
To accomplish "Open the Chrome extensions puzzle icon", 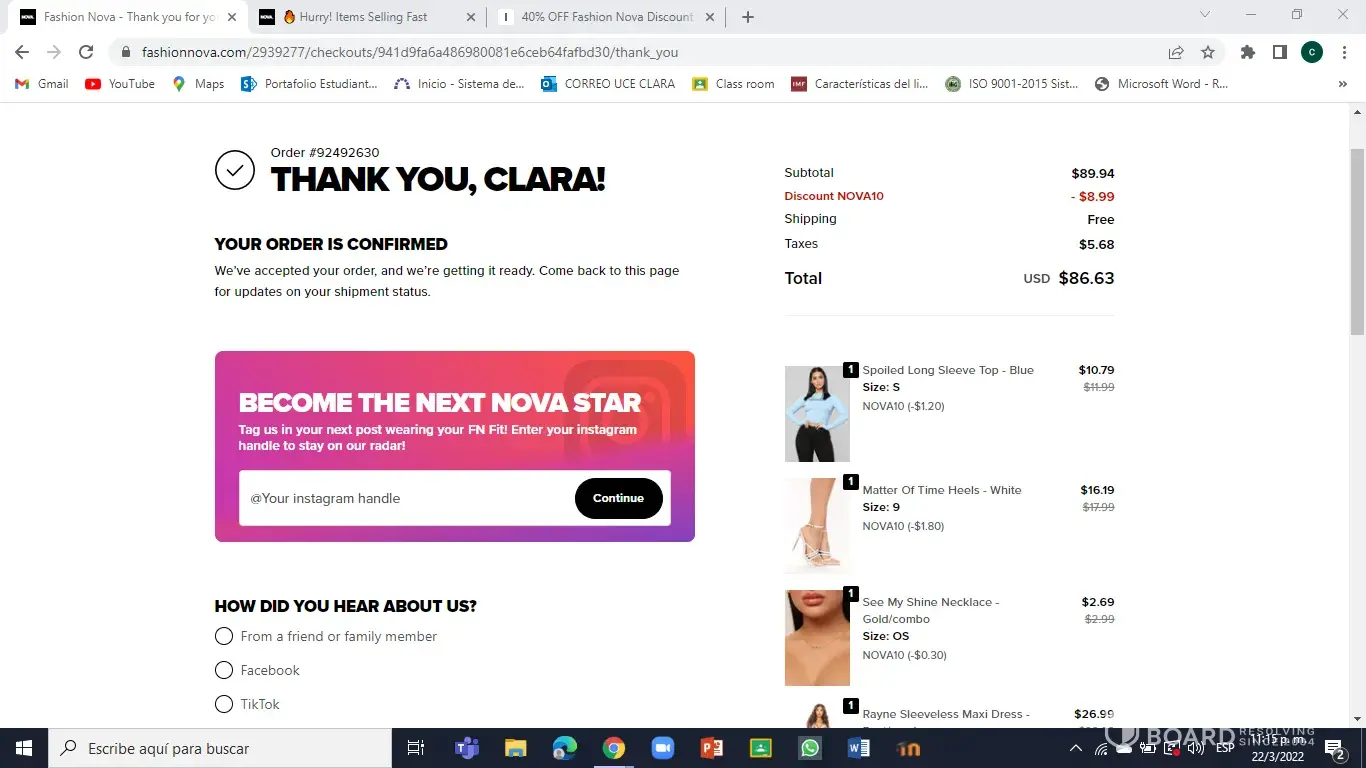I will click(x=1248, y=52).
